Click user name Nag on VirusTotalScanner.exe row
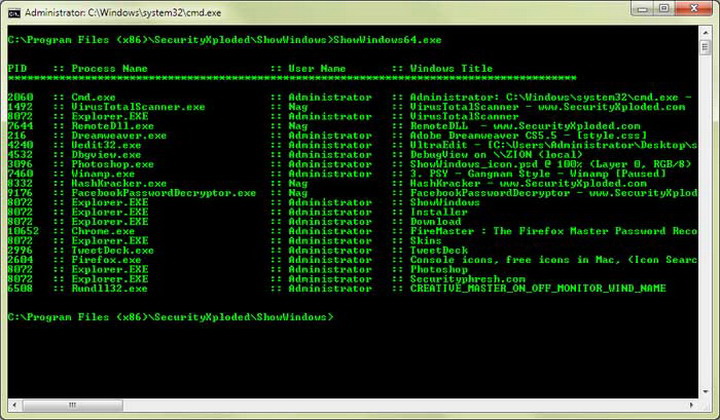The height and width of the screenshot is (420, 720). pos(298,107)
